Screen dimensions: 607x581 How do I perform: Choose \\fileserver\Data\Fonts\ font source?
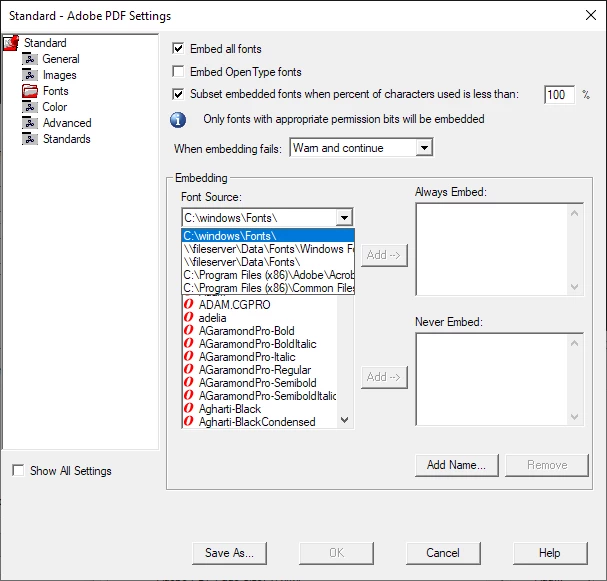pos(268,262)
